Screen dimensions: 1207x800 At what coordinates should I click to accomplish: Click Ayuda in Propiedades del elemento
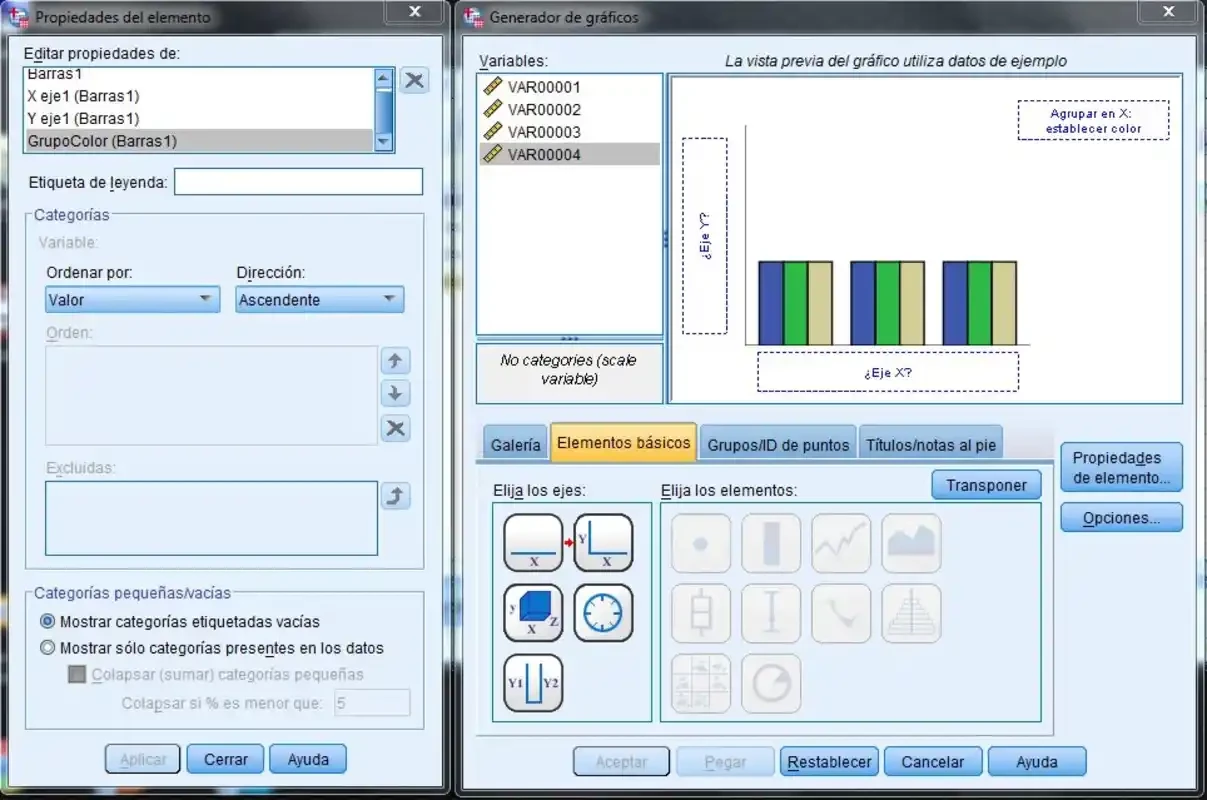click(x=308, y=759)
